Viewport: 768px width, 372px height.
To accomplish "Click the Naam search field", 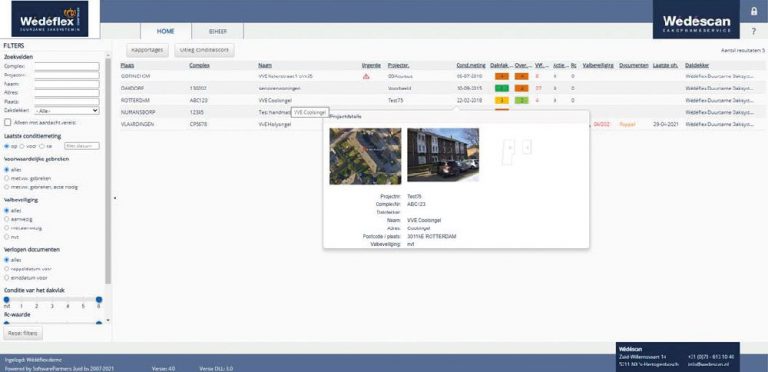I will pyautogui.click(x=67, y=84).
